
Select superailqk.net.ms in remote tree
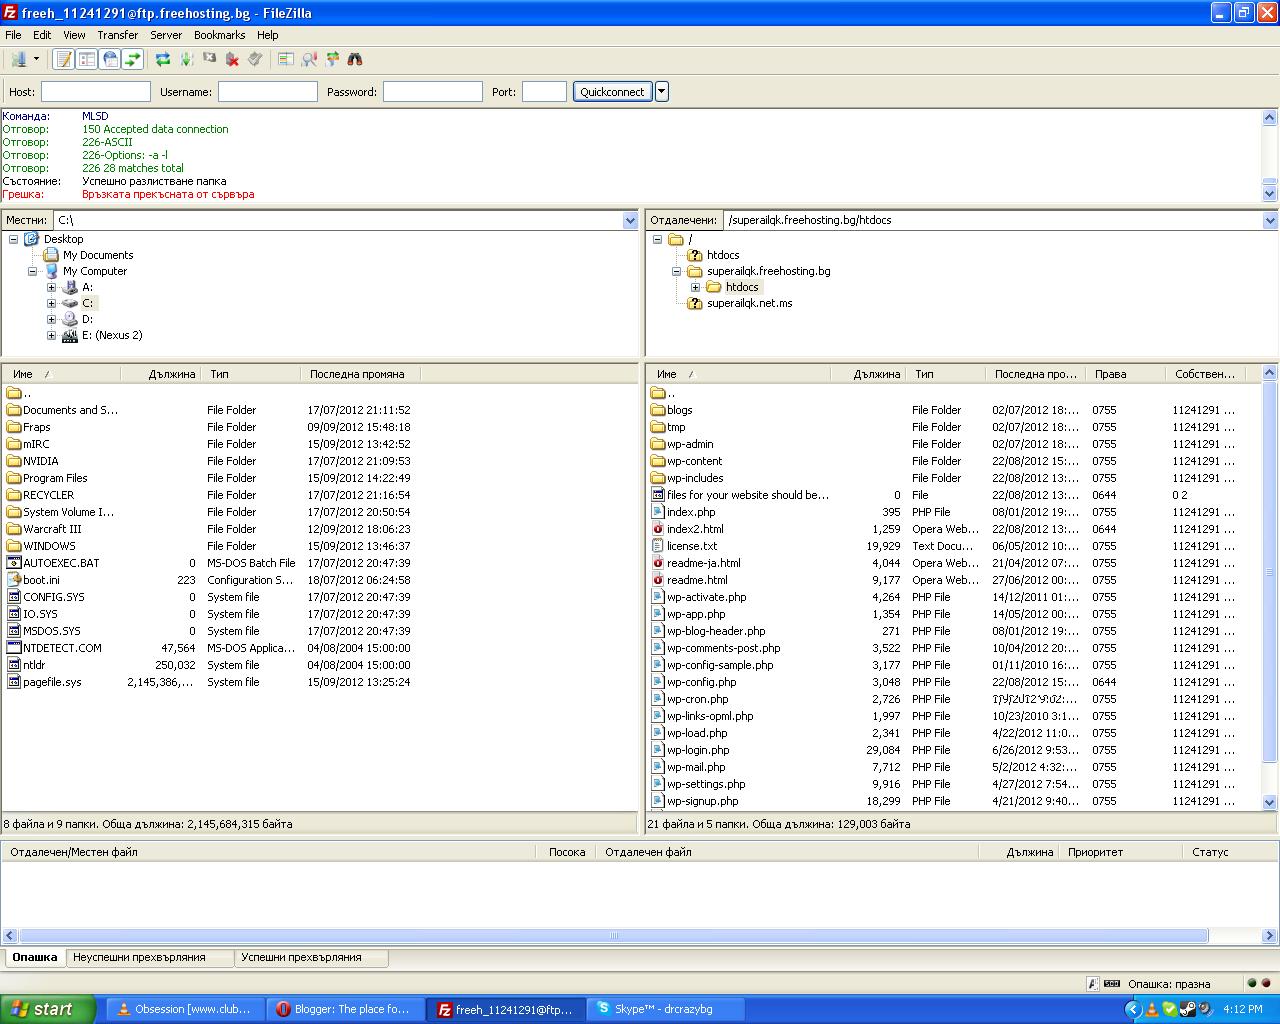[x=749, y=303]
